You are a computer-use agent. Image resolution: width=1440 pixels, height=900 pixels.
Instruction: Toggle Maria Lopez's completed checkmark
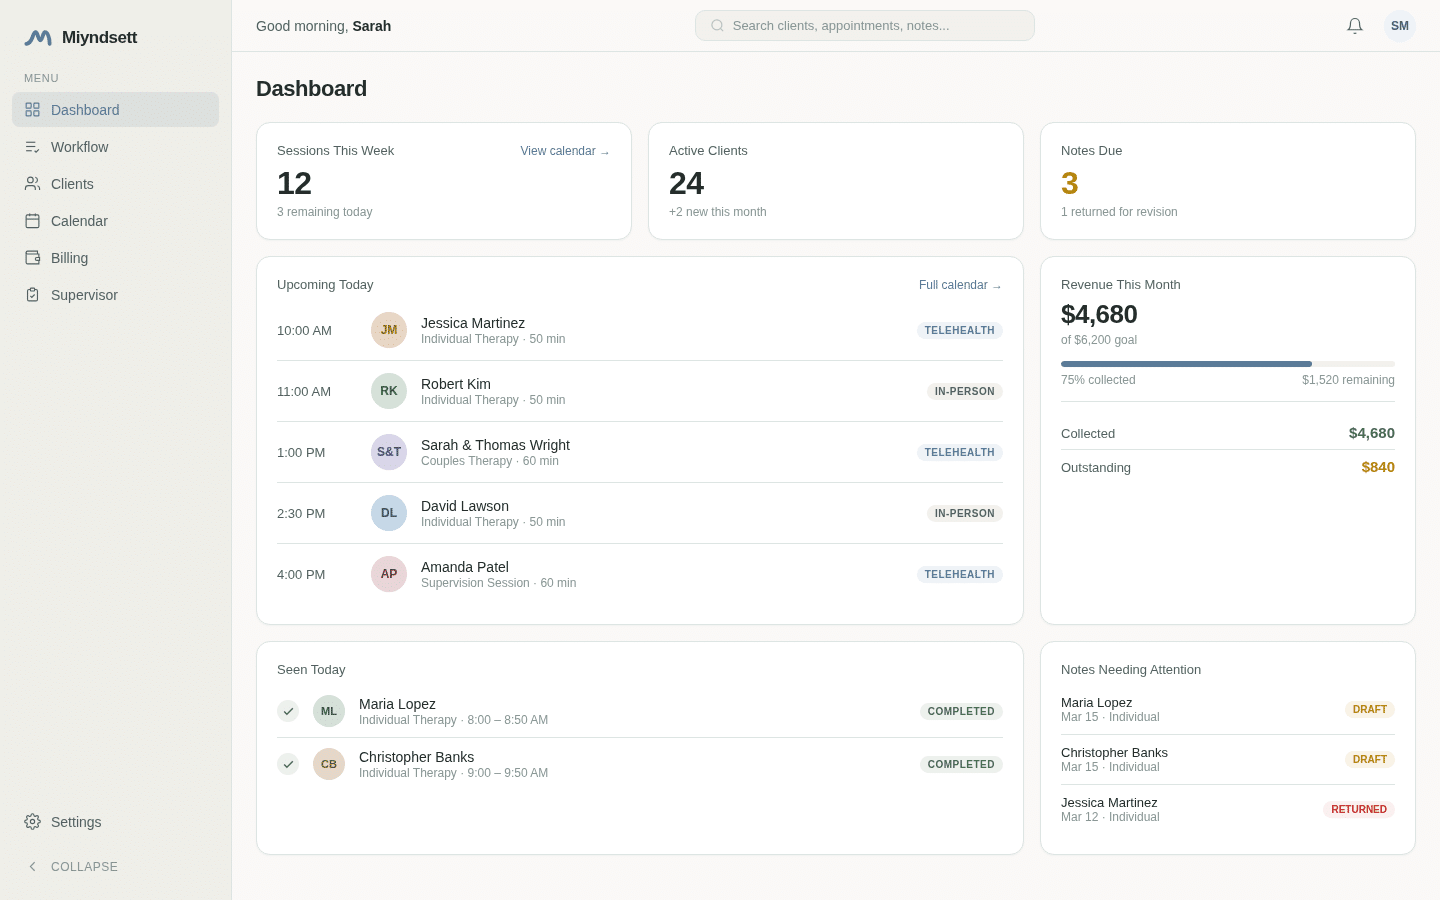point(288,711)
